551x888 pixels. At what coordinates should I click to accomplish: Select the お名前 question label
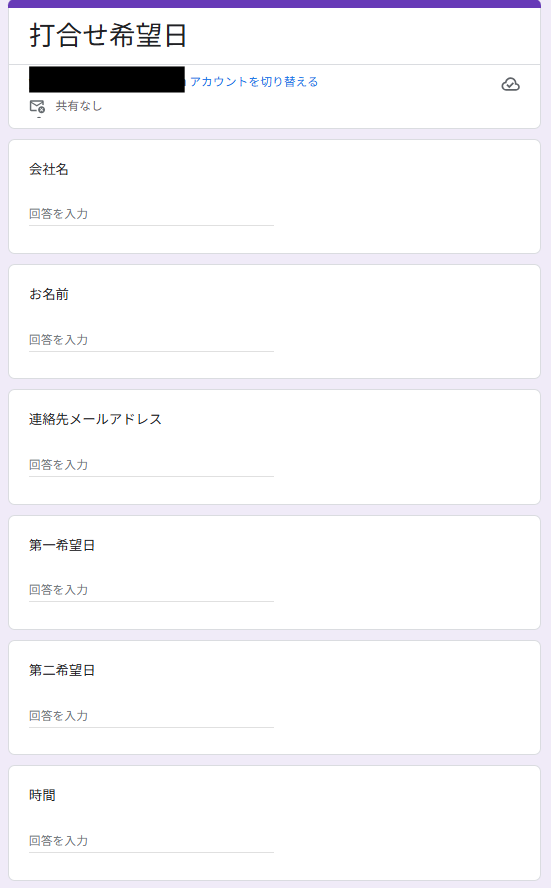tap(49, 294)
